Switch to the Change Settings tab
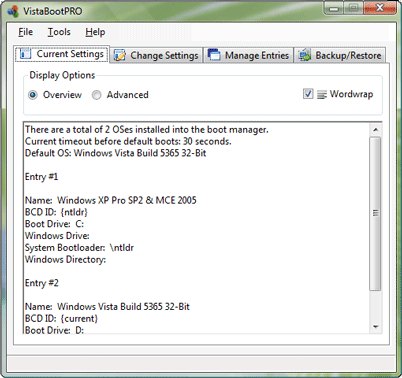402x378 pixels. (156, 55)
